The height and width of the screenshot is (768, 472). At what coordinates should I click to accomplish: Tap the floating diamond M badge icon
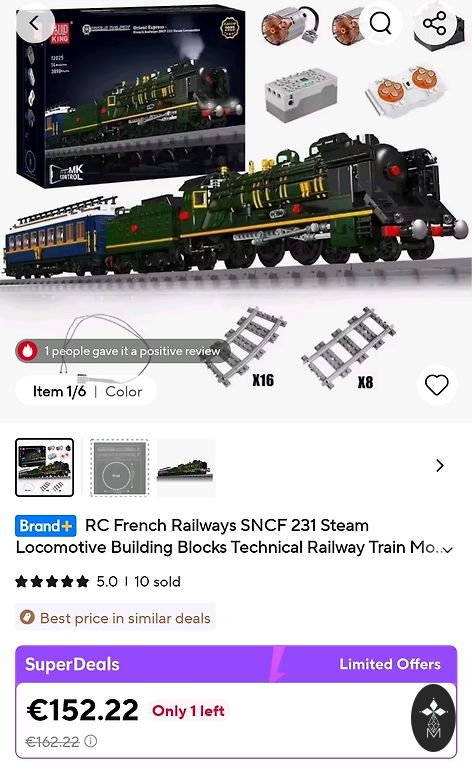(433, 719)
